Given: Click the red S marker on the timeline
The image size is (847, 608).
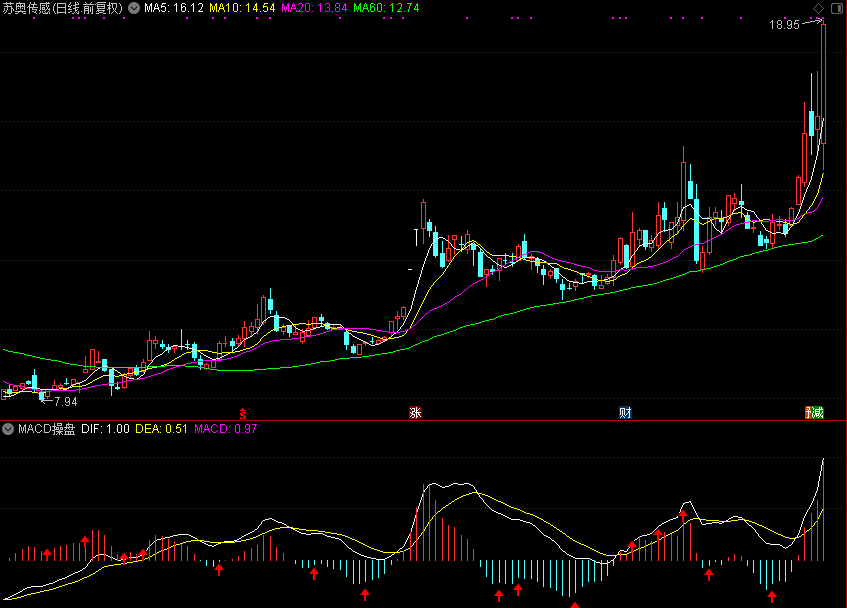Looking at the screenshot, I should click(x=243, y=414).
